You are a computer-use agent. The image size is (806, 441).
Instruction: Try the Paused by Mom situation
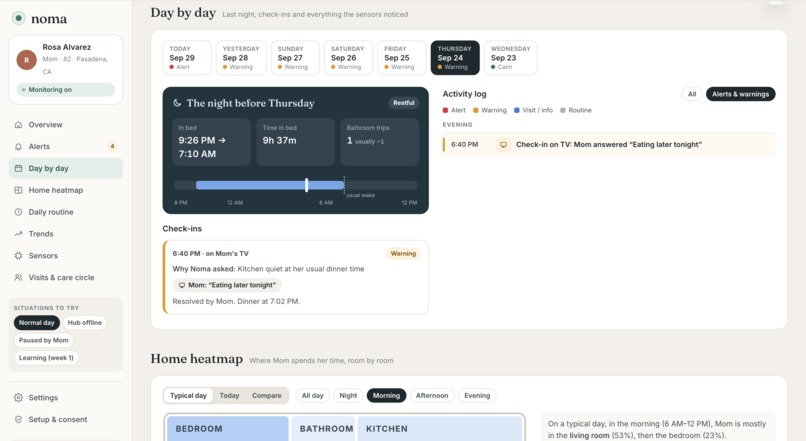44,340
